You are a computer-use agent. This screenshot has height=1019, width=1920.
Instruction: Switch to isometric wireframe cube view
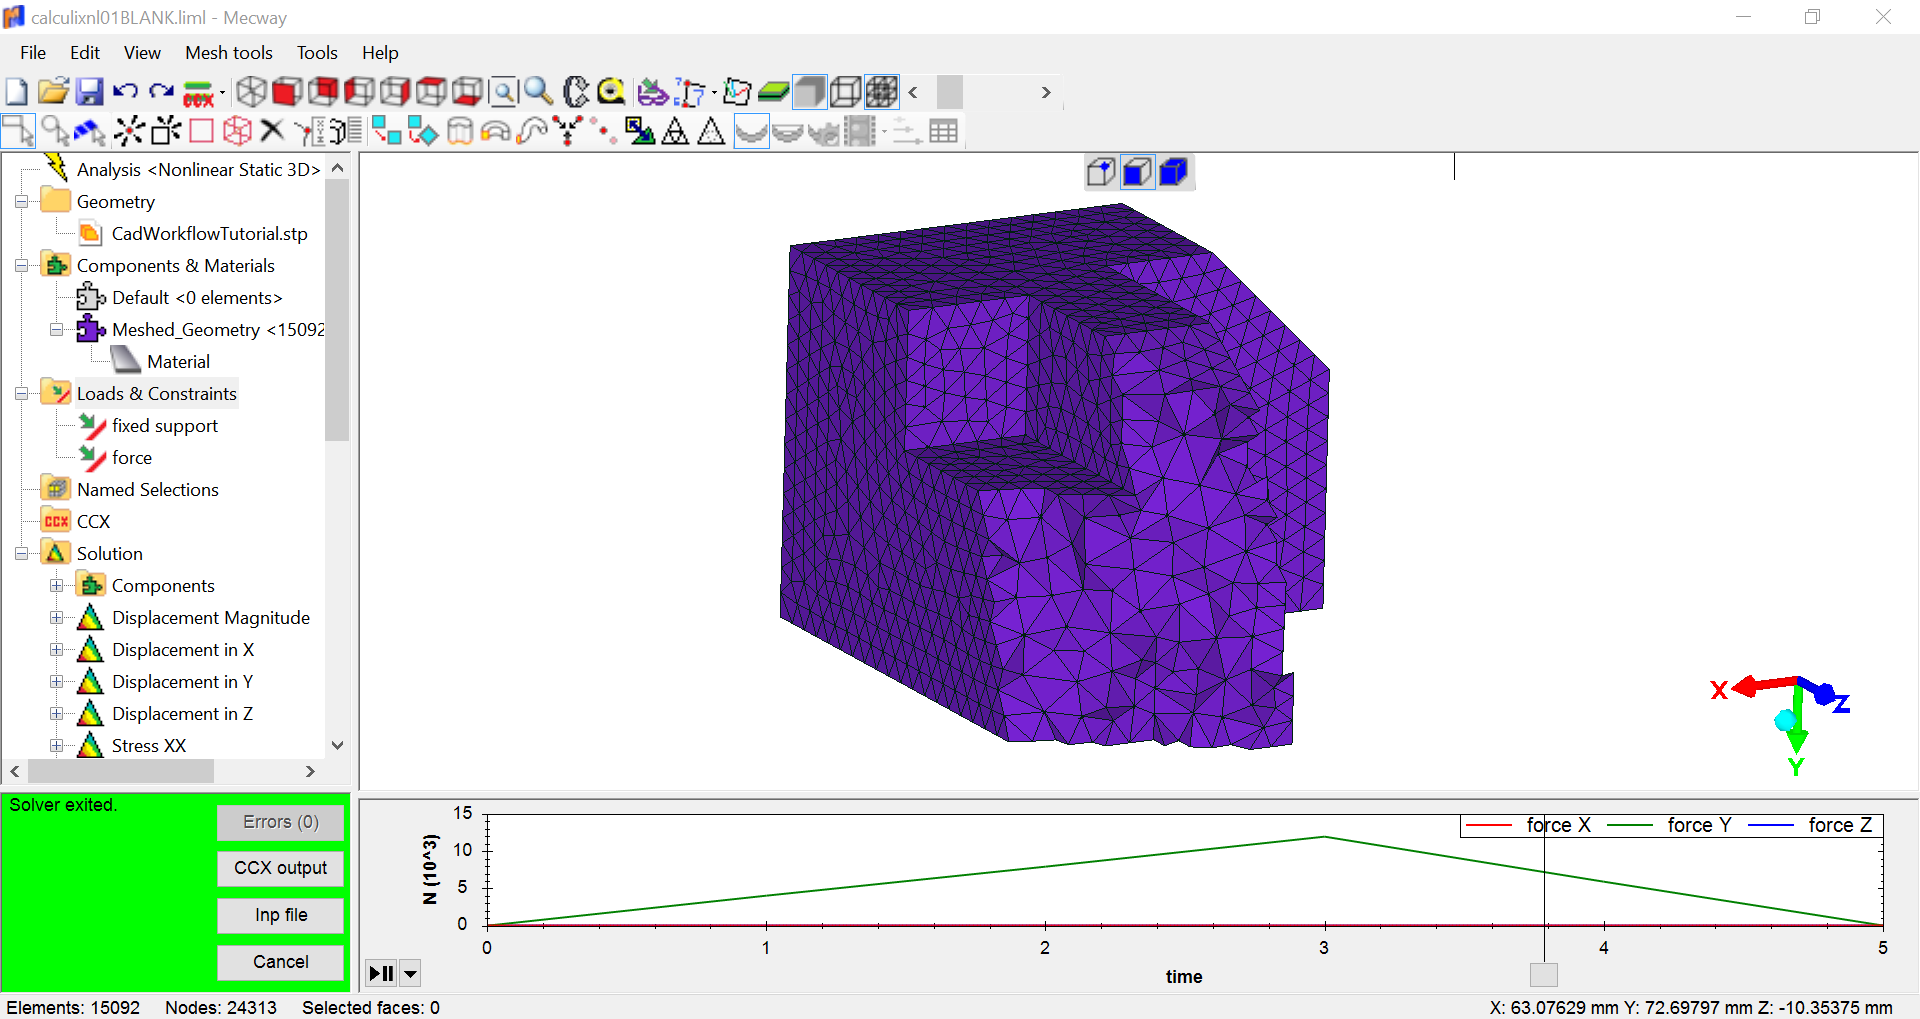251,92
